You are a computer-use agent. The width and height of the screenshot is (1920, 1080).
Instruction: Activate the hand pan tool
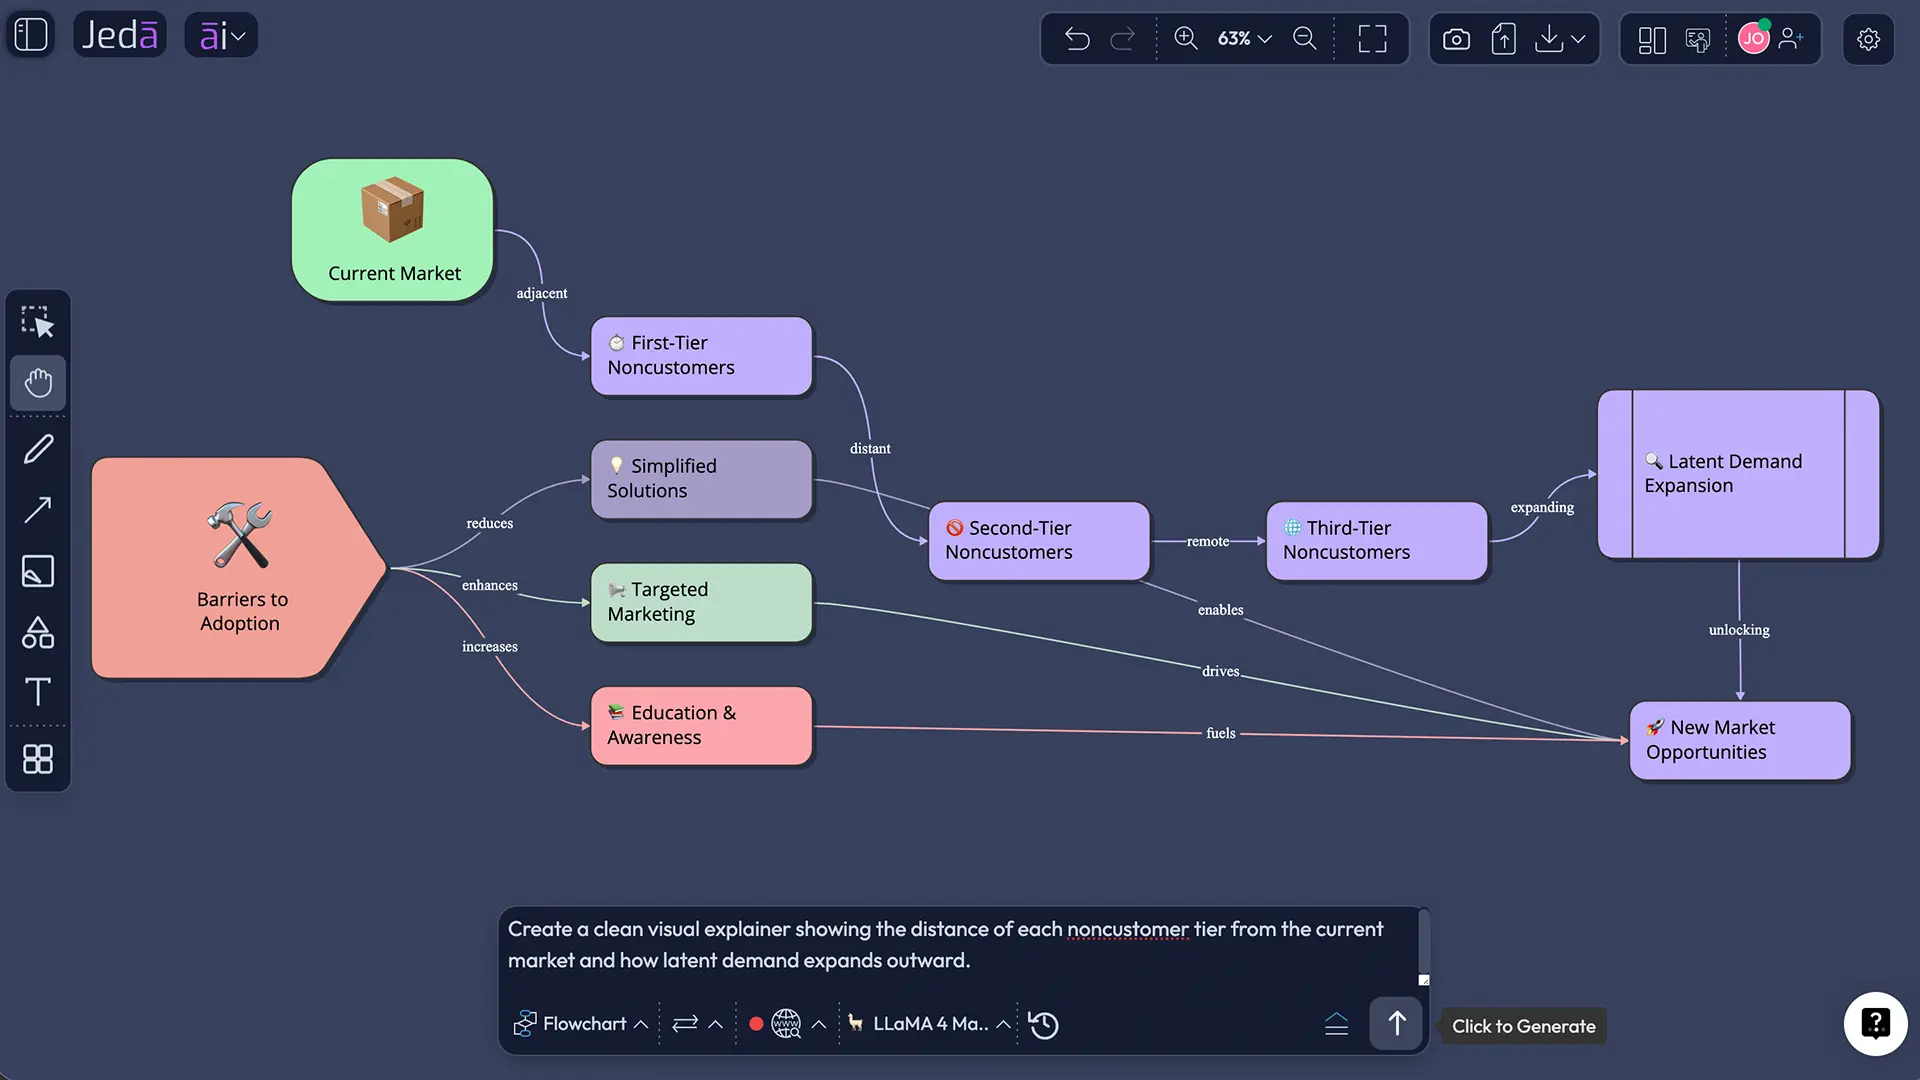[x=38, y=383]
